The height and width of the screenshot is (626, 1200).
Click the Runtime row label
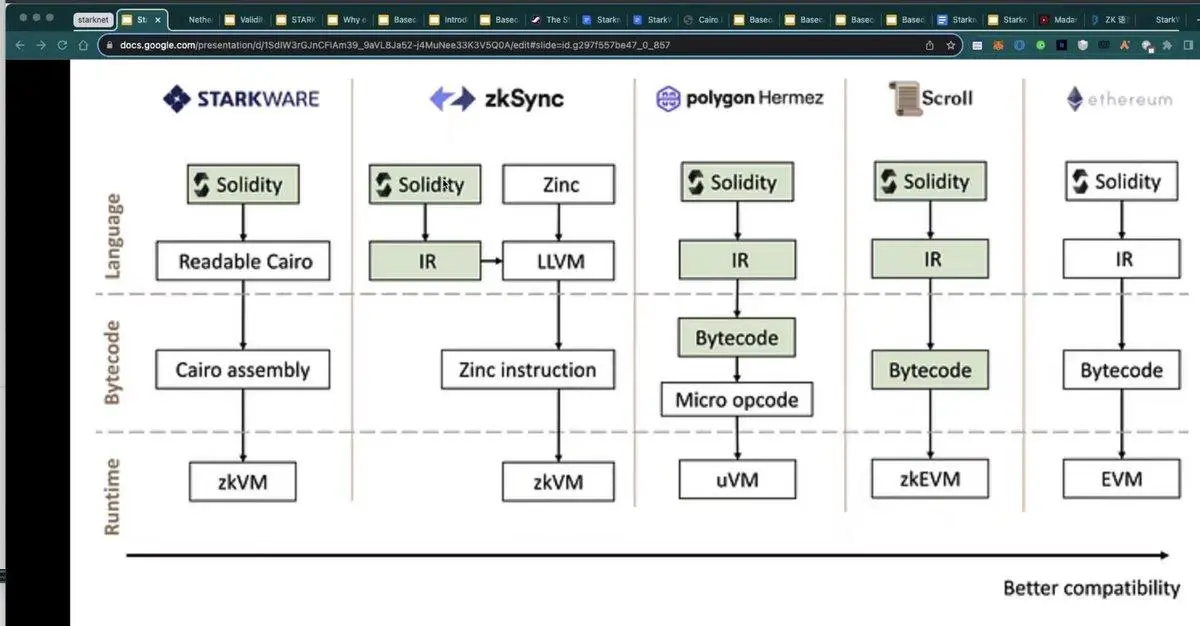(113, 495)
